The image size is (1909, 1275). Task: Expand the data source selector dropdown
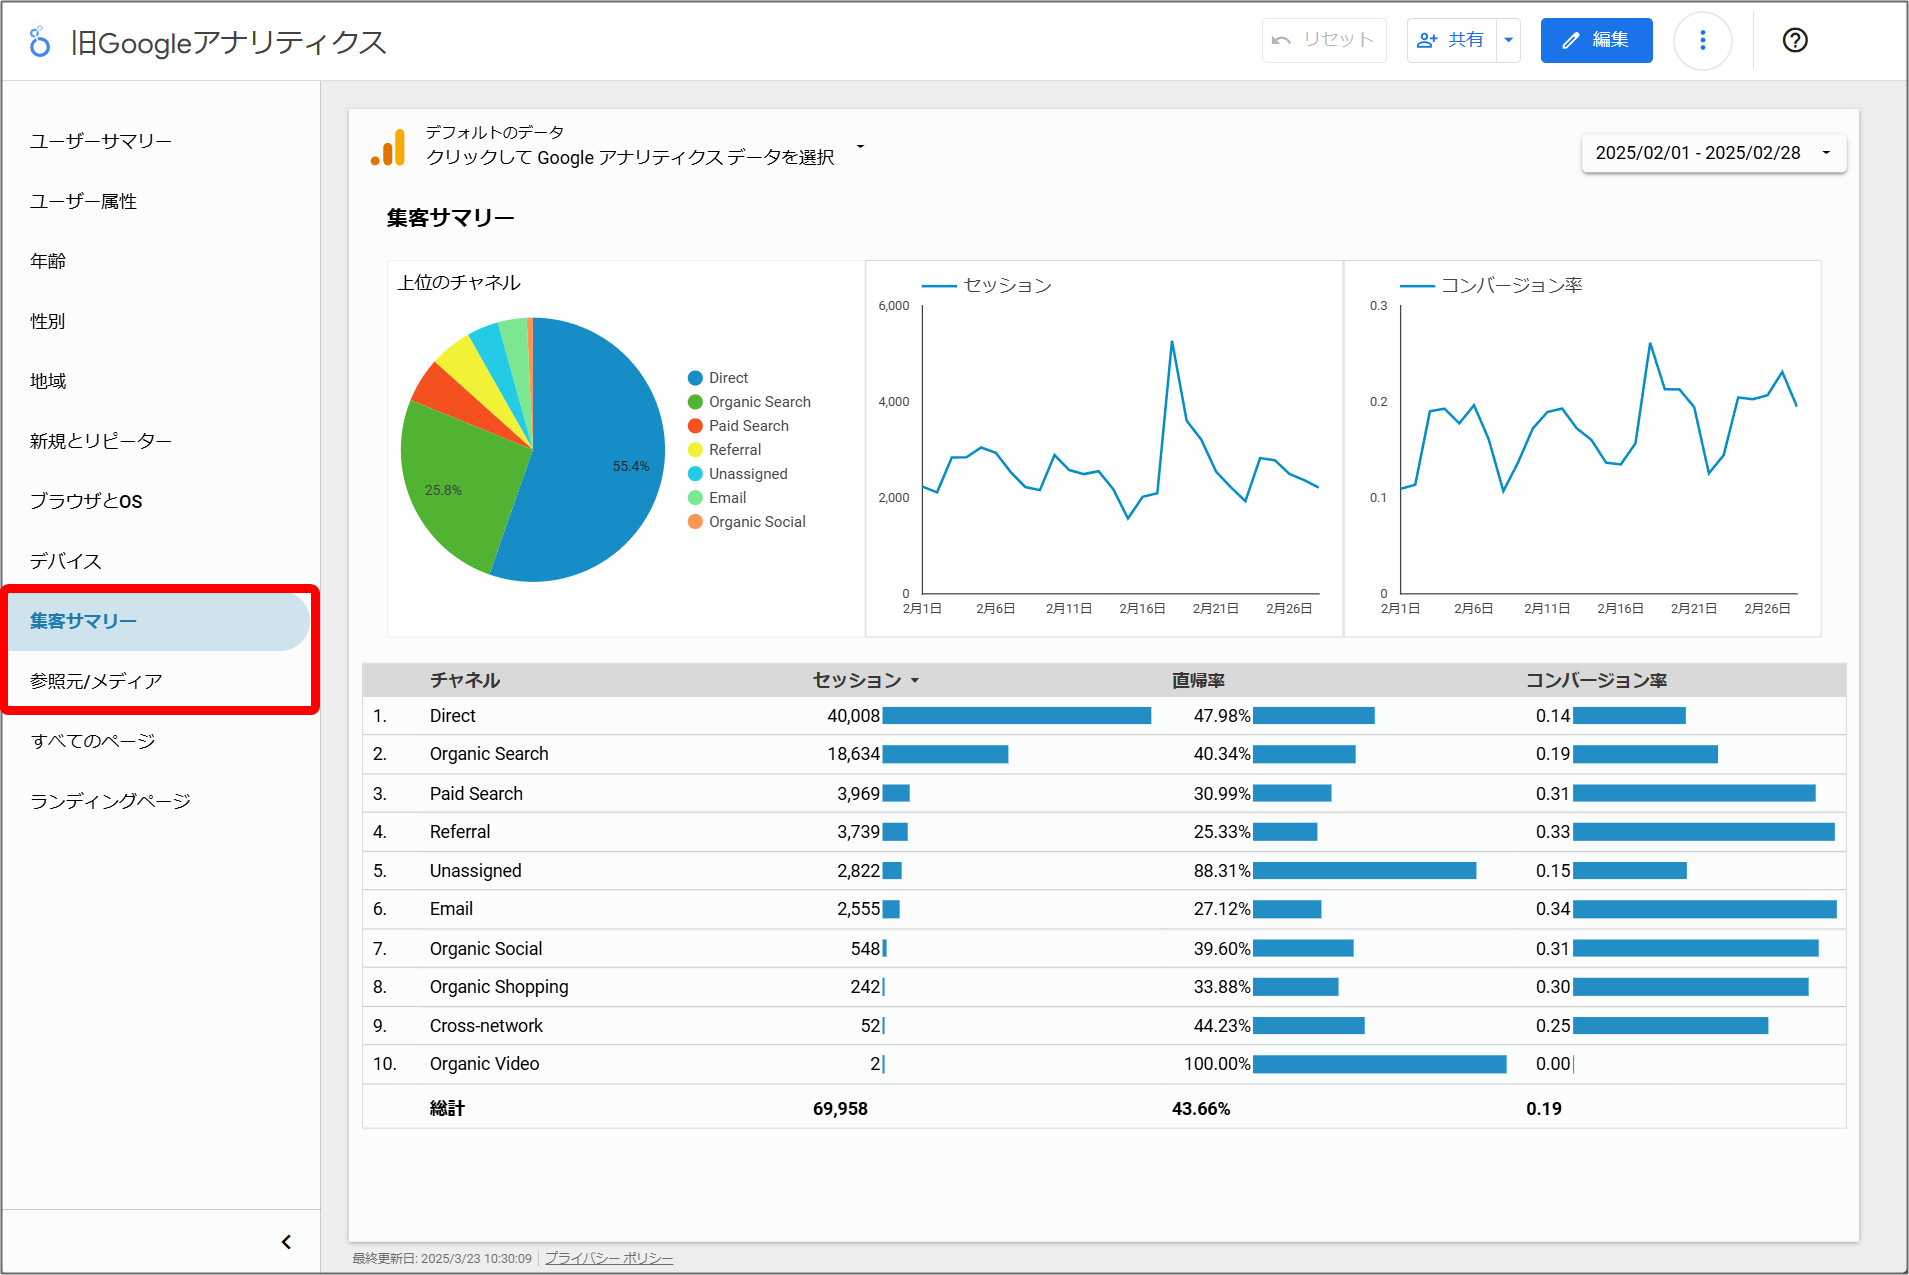(860, 147)
